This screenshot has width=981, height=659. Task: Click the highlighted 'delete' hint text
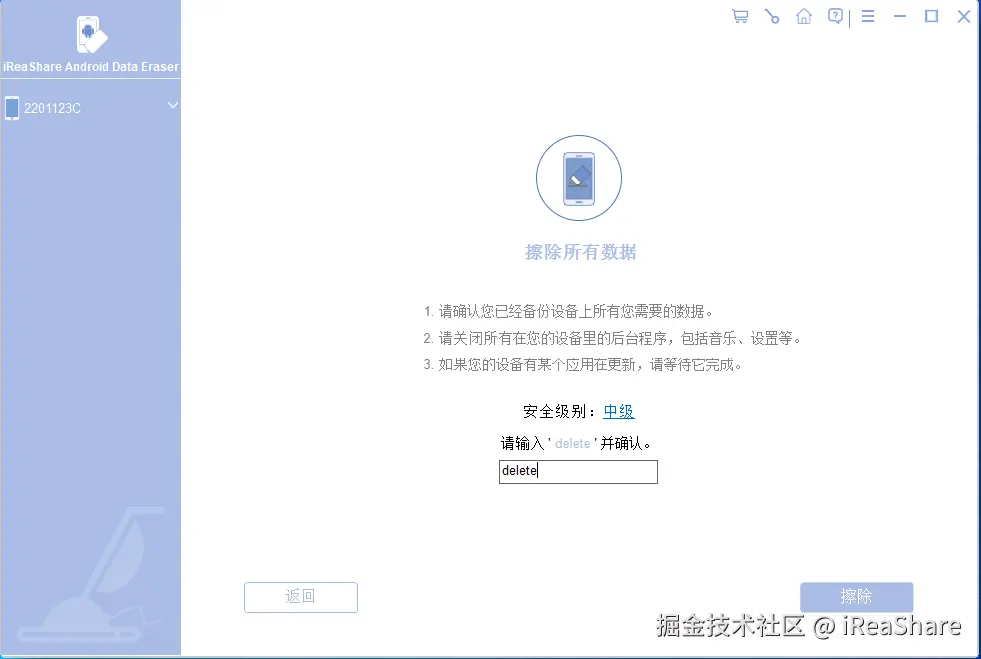[x=572, y=443]
